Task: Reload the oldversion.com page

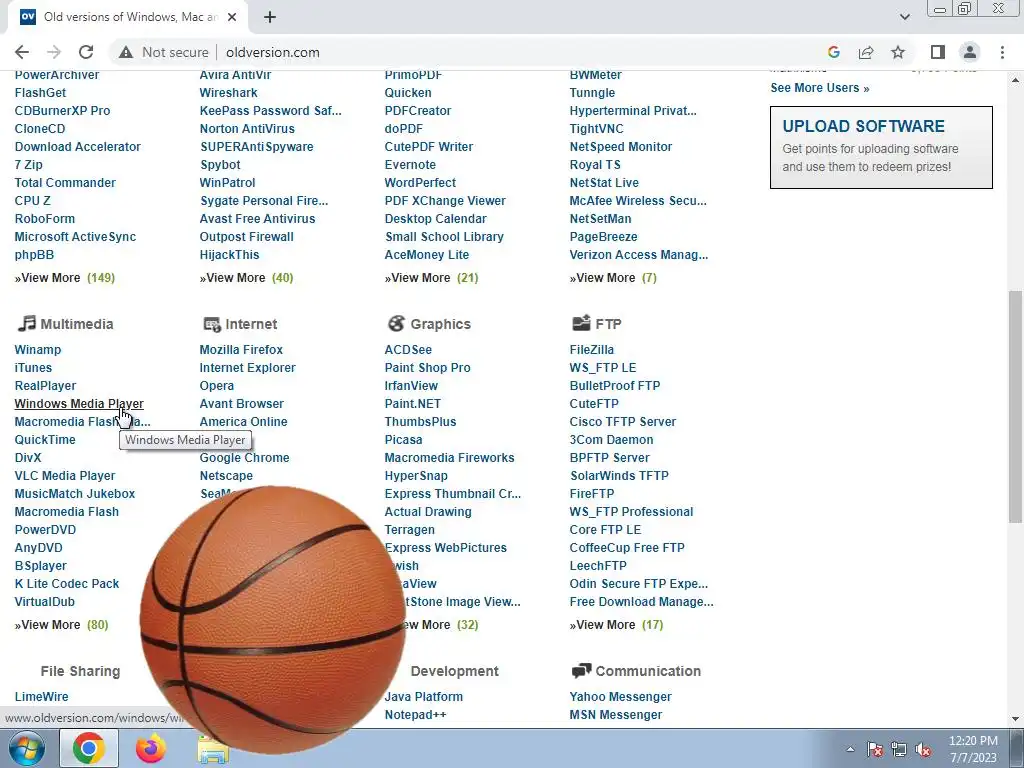Action: (86, 52)
